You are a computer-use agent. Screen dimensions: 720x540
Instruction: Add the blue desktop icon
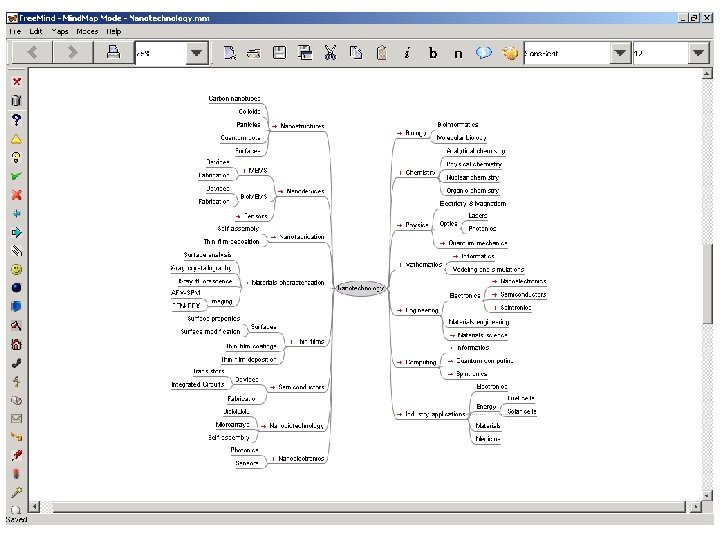(17, 306)
